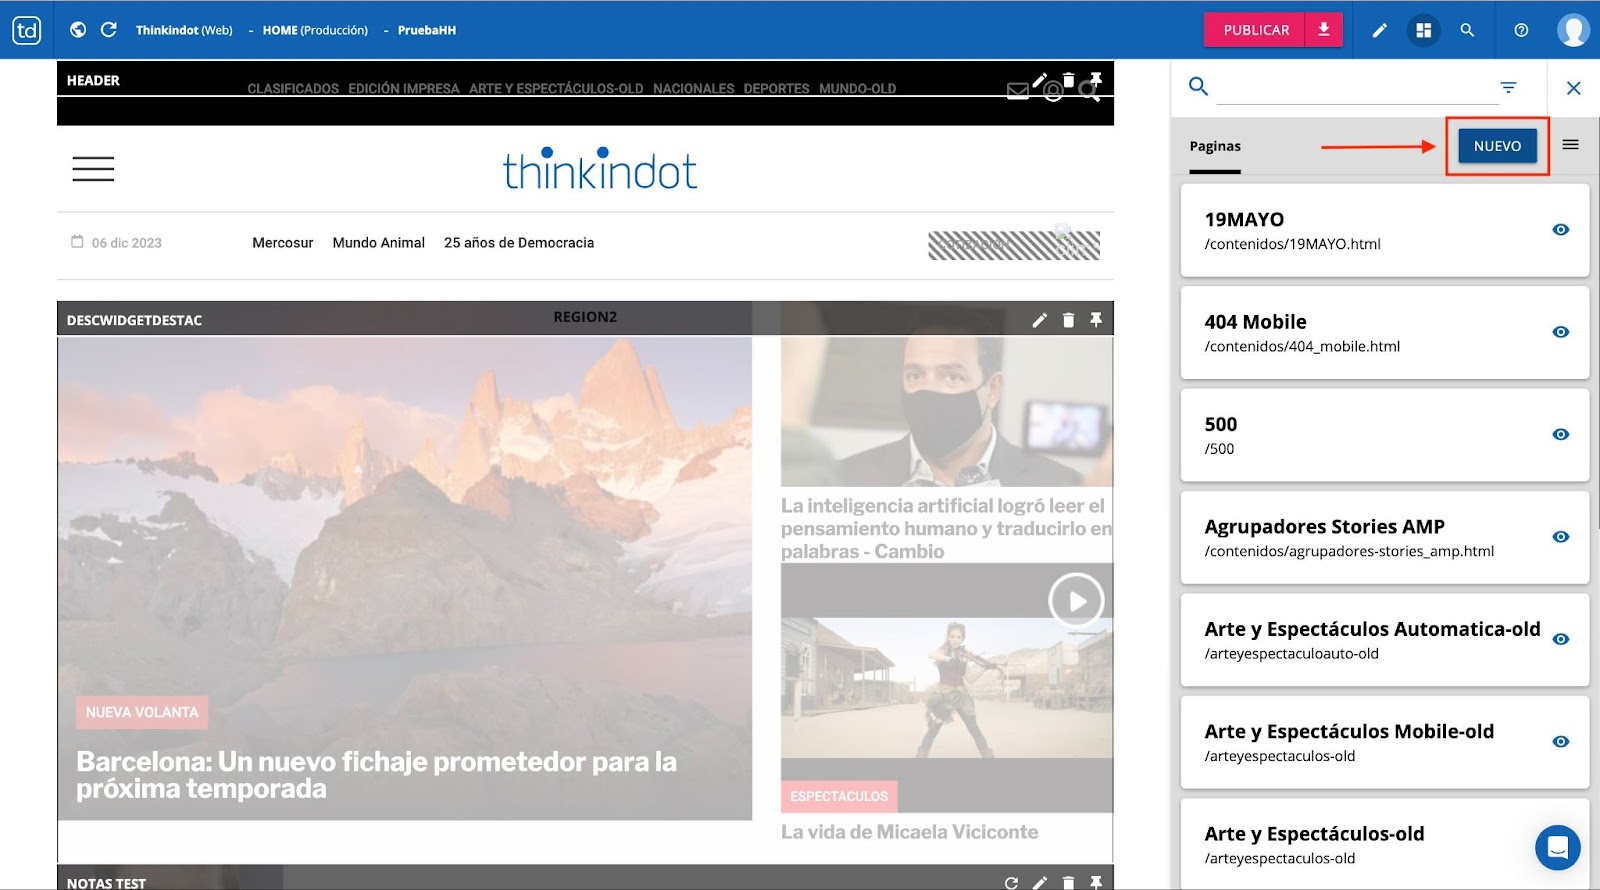Expand the list menu beside NUEVO button
Viewport: 1600px width, 890px height.
coord(1570,145)
